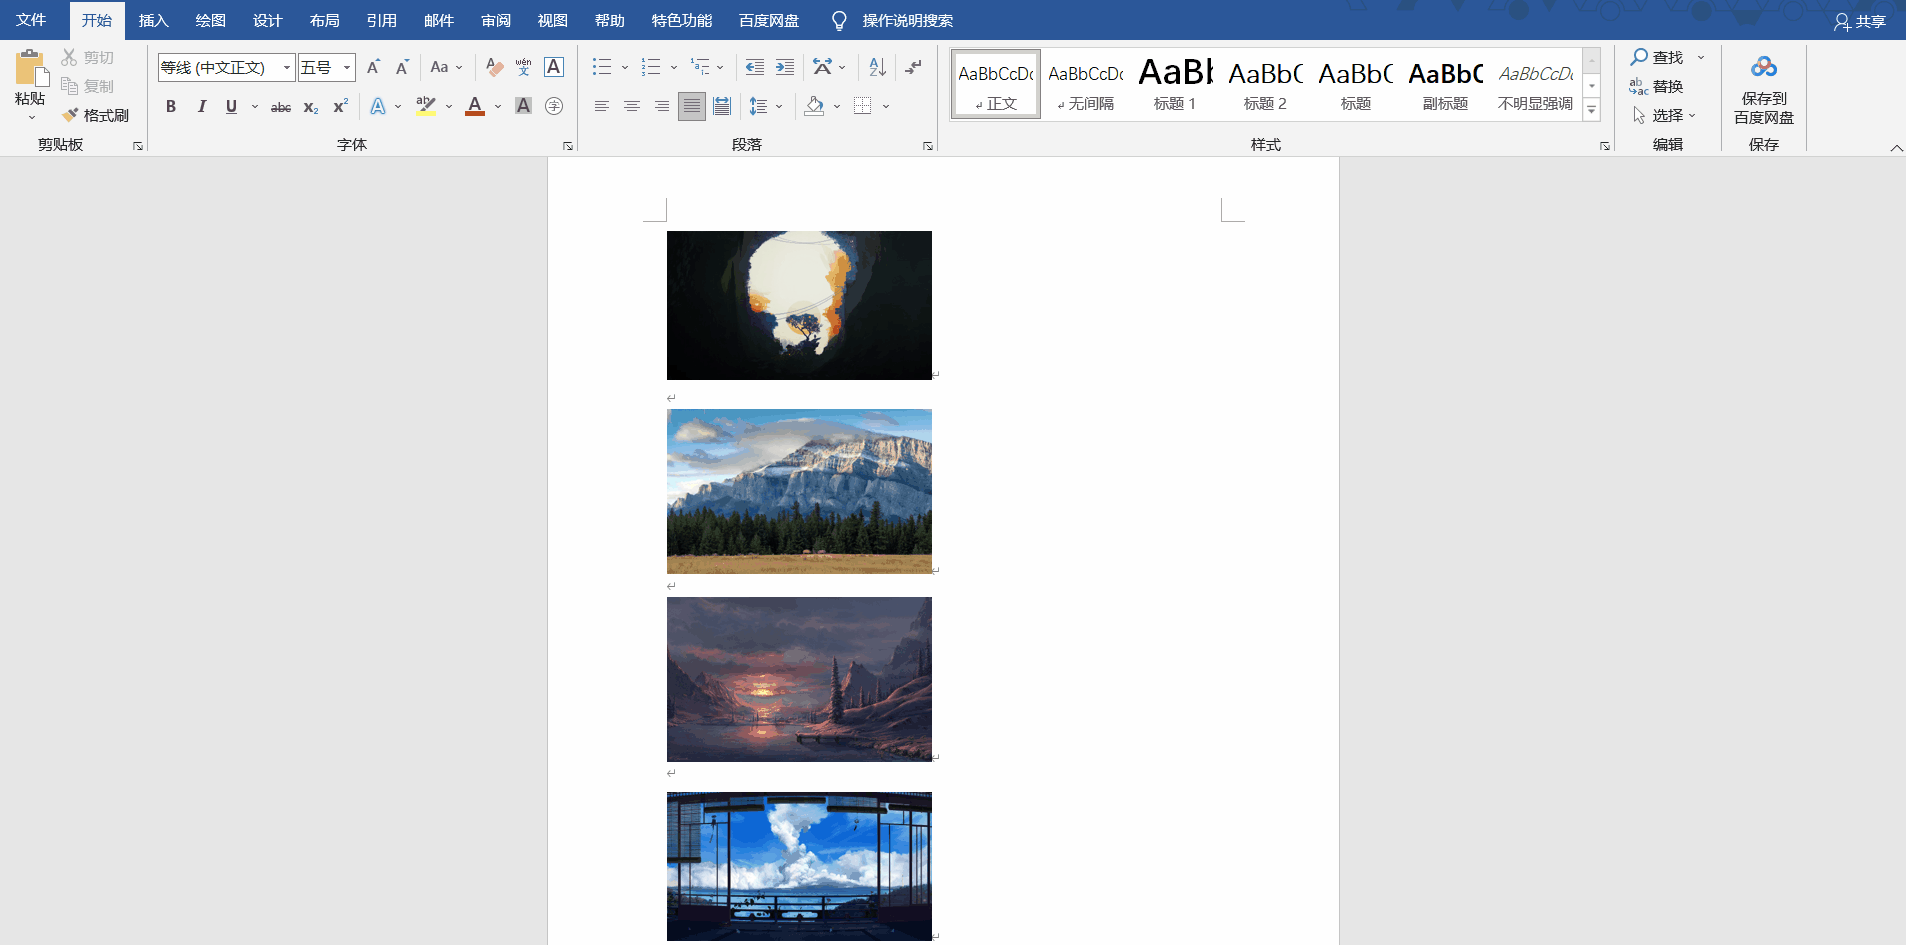
Task: Apply the Heading 2 (标题 2) style
Action: (1265, 85)
